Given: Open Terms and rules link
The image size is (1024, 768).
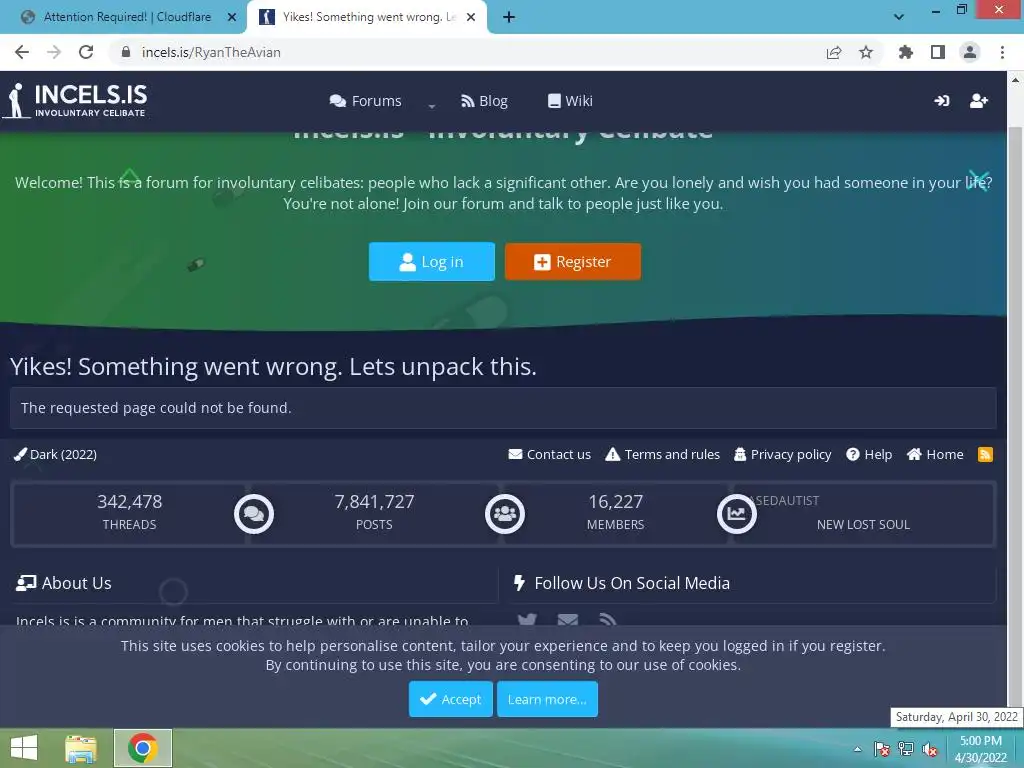Looking at the screenshot, I should click(x=662, y=455).
